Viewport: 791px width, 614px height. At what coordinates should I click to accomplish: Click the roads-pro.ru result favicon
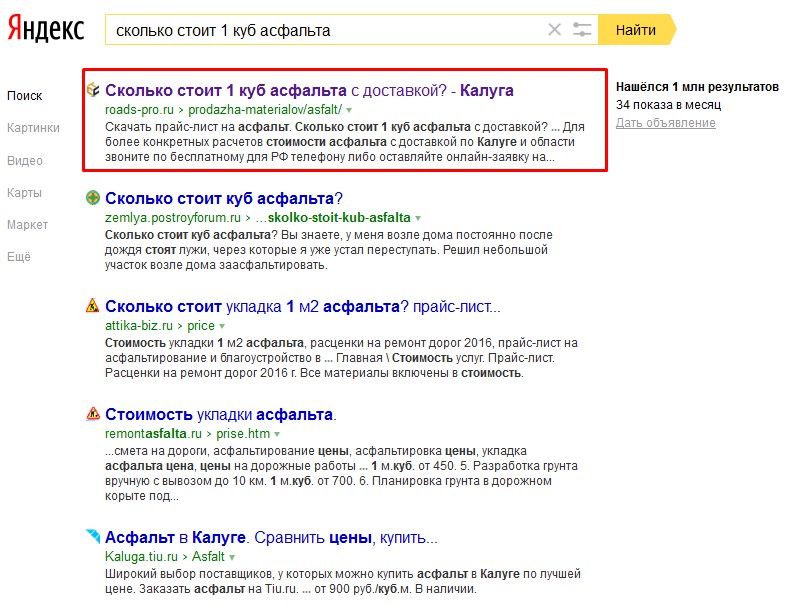93,90
